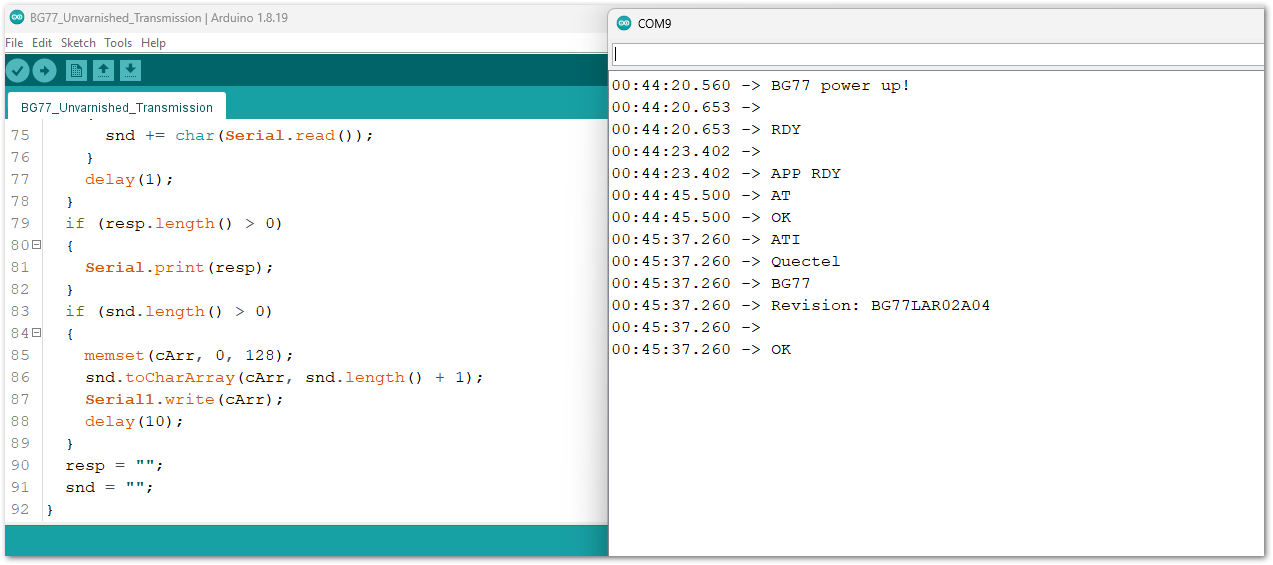Open the Edit menu
Viewport: 1273px width, 565px height.
click(42, 43)
